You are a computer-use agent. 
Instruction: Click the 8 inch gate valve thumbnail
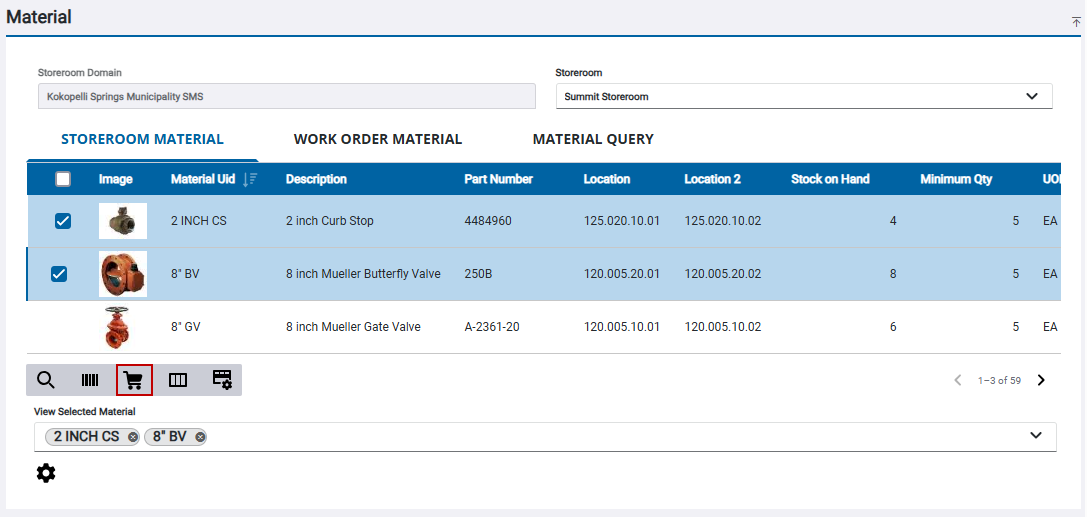122,327
